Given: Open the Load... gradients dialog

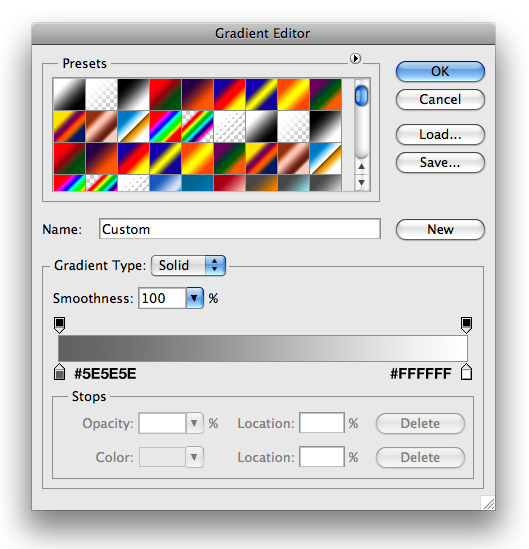Looking at the screenshot, I should pos(440,134).
